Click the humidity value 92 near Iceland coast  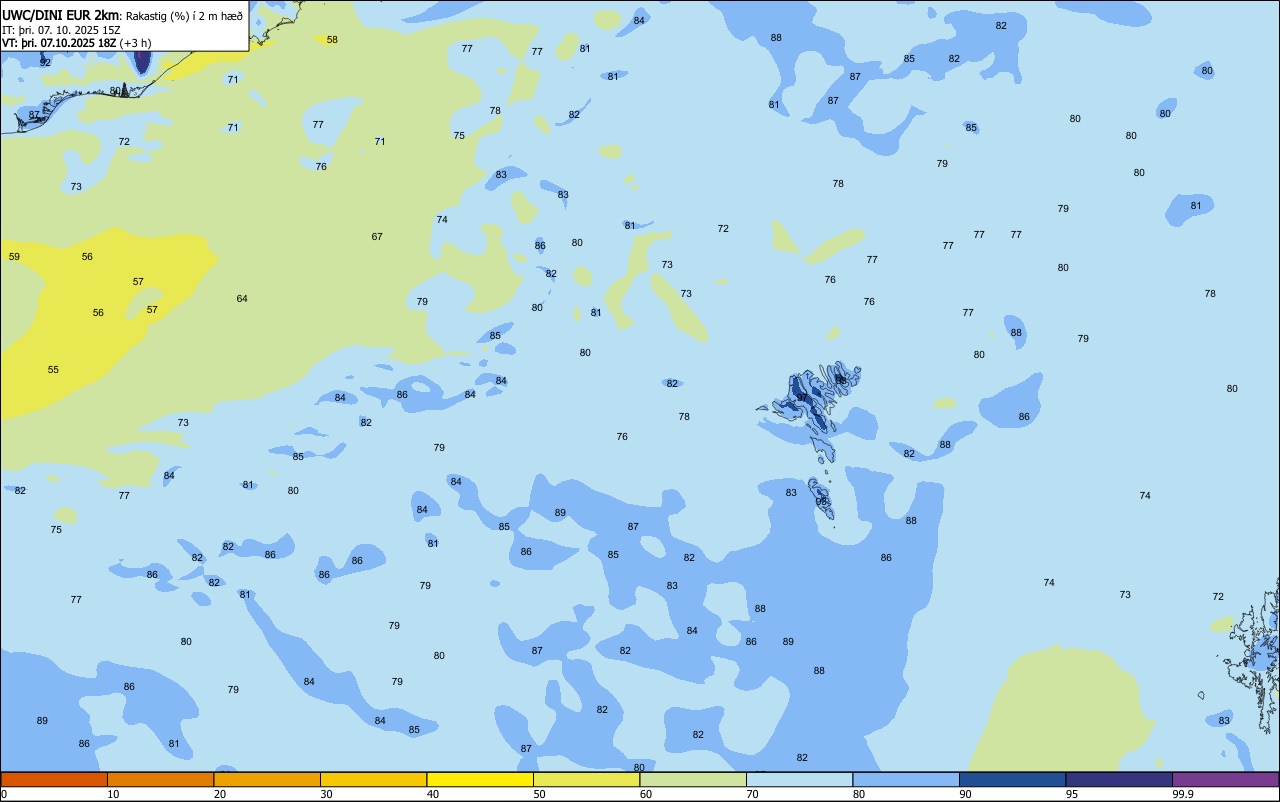(x=45, y=62)
